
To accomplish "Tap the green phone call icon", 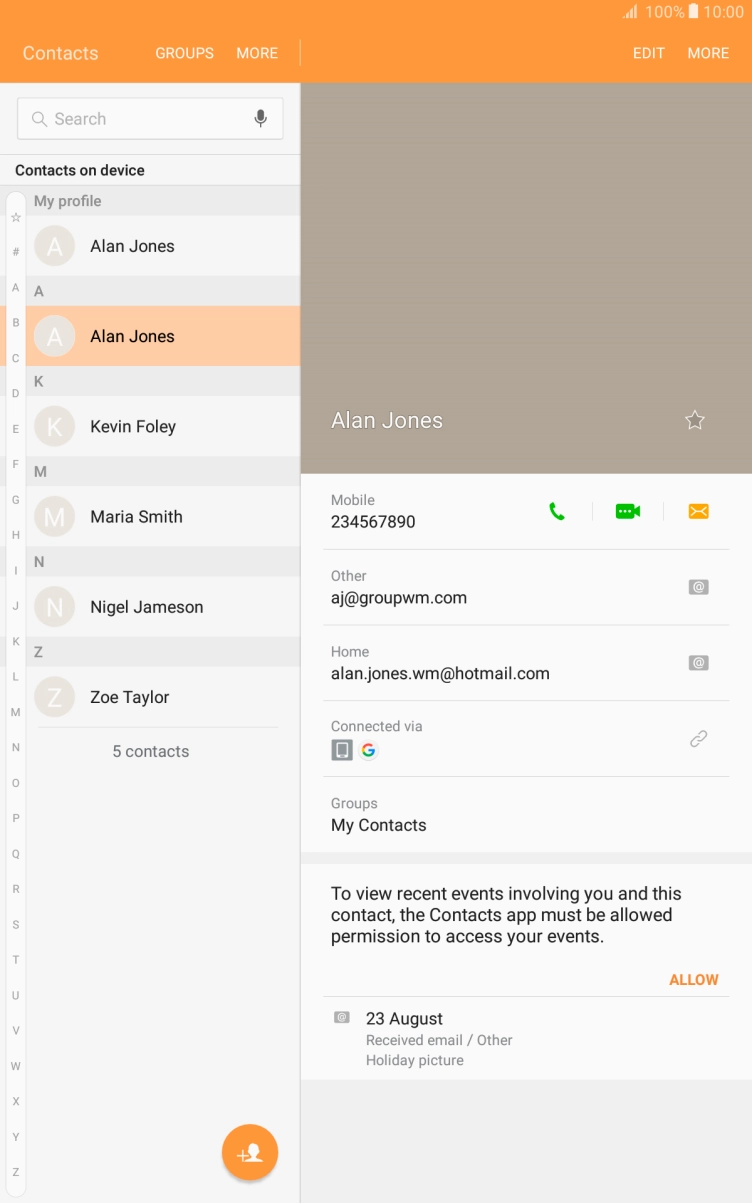I will [x=557, y=511].
